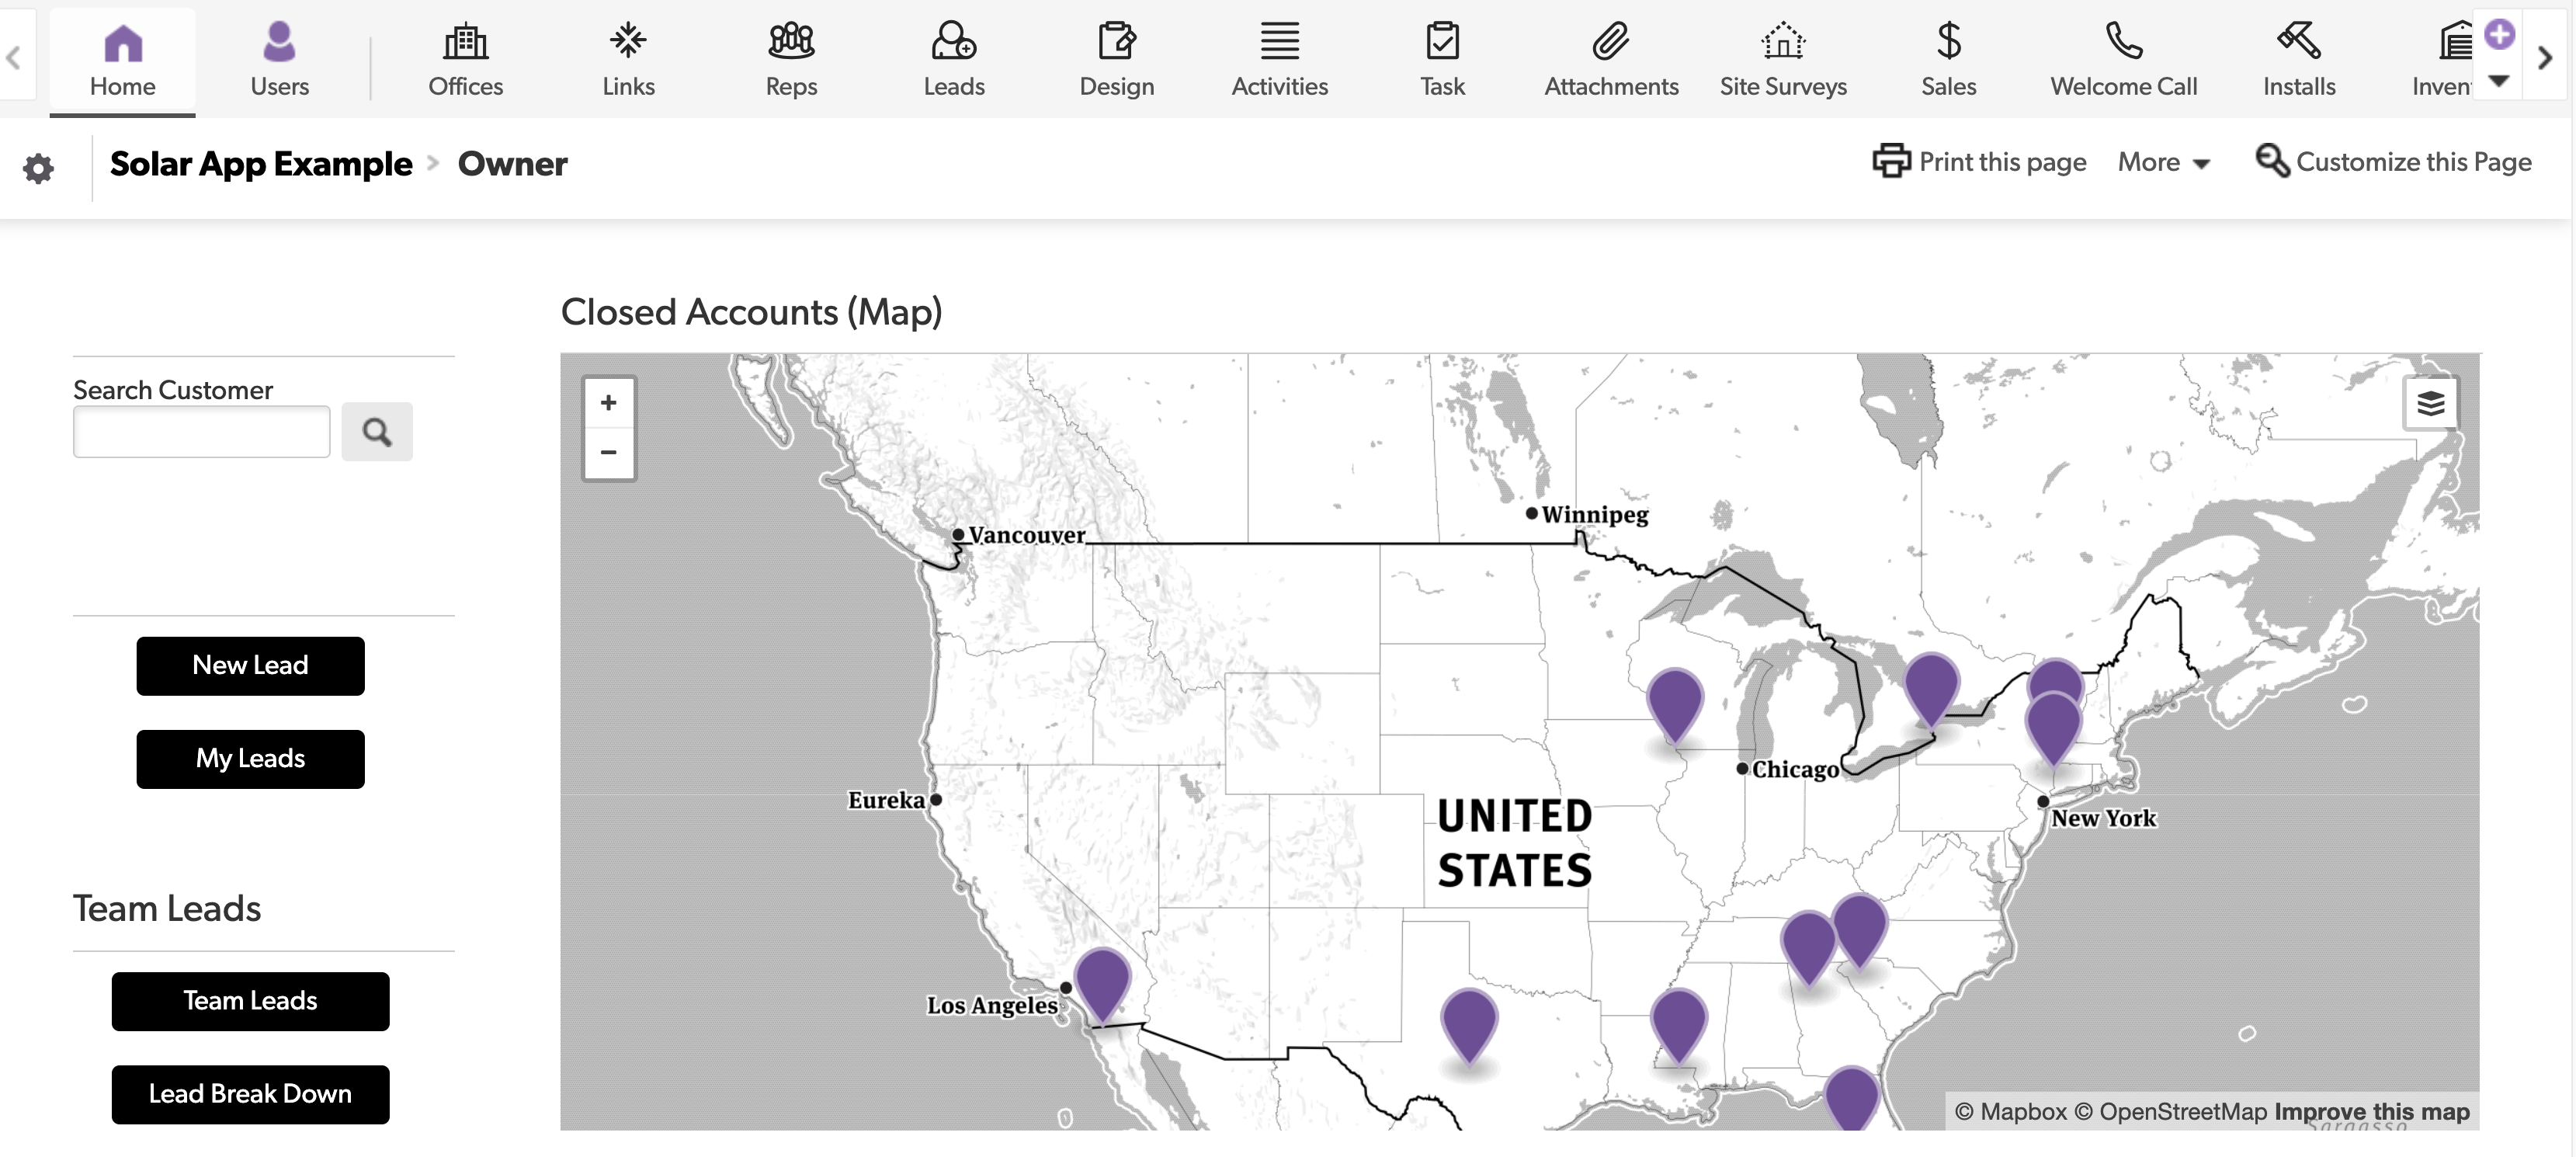Click the New Lead button
The image size is (2576, 1157).
(x=250, y=665)
